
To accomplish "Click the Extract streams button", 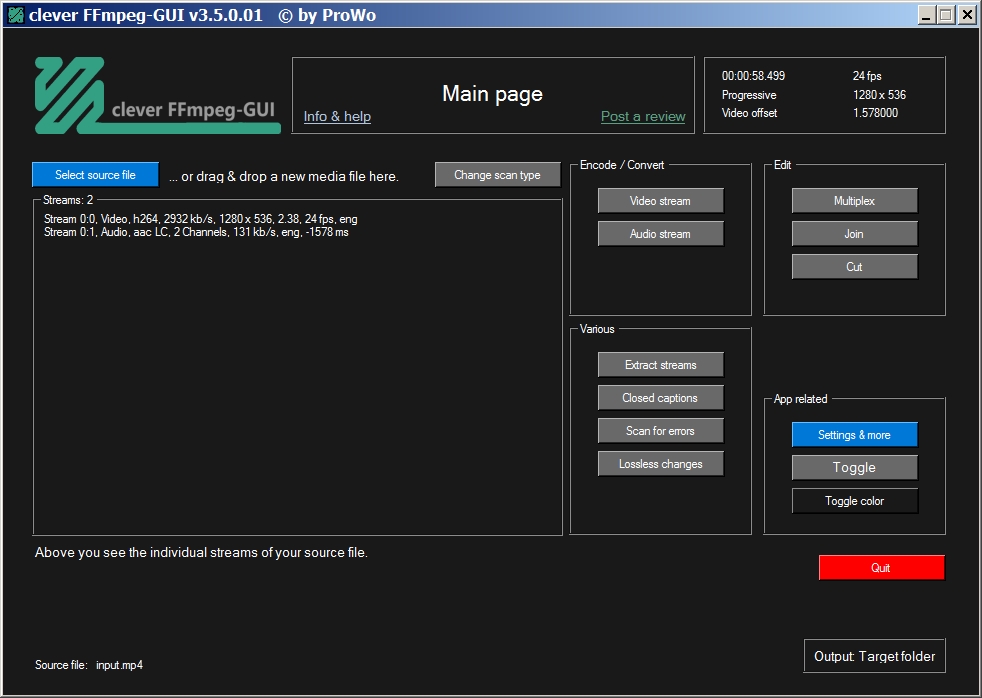I will 660,365.
